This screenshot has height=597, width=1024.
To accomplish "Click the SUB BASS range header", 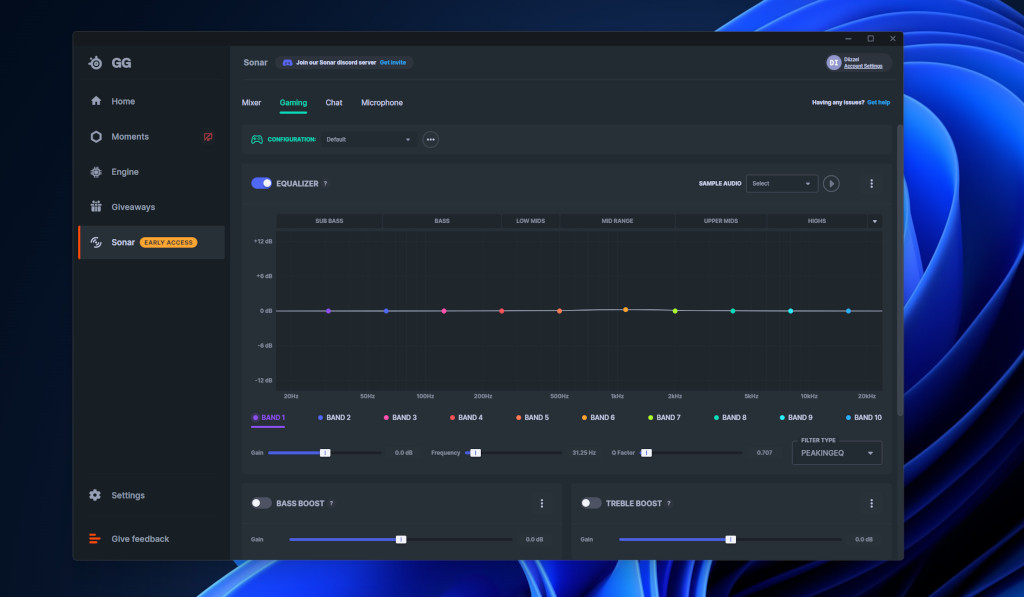I will [329, 221].
